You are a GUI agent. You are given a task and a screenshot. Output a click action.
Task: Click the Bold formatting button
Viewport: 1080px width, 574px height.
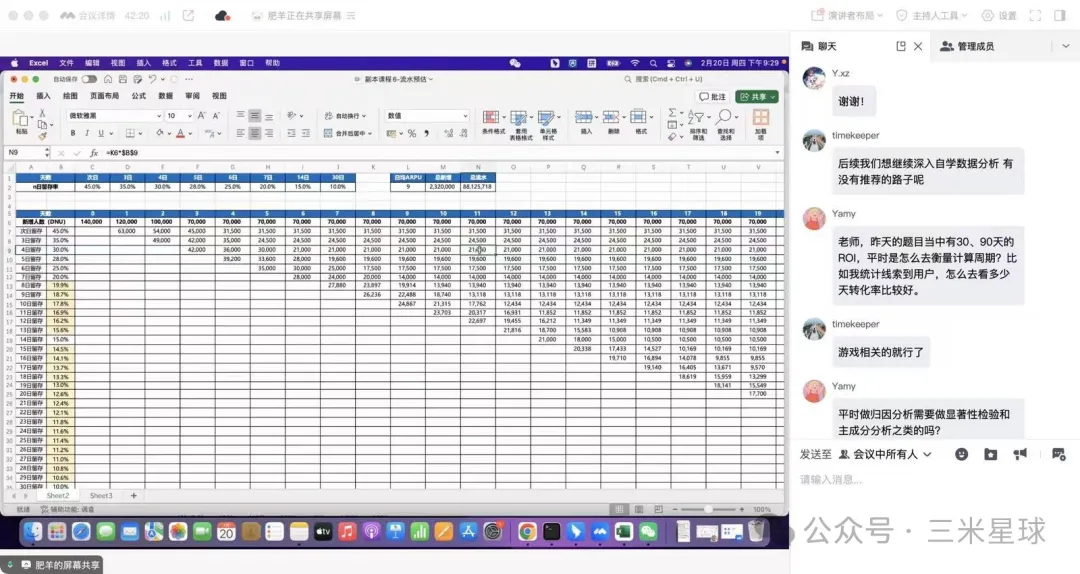click(74, 133)
